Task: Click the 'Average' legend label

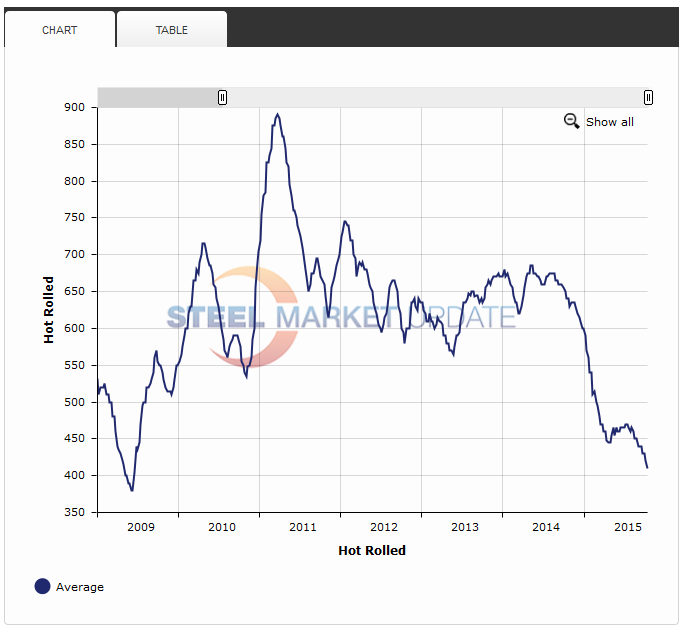Action: (80, 587)
